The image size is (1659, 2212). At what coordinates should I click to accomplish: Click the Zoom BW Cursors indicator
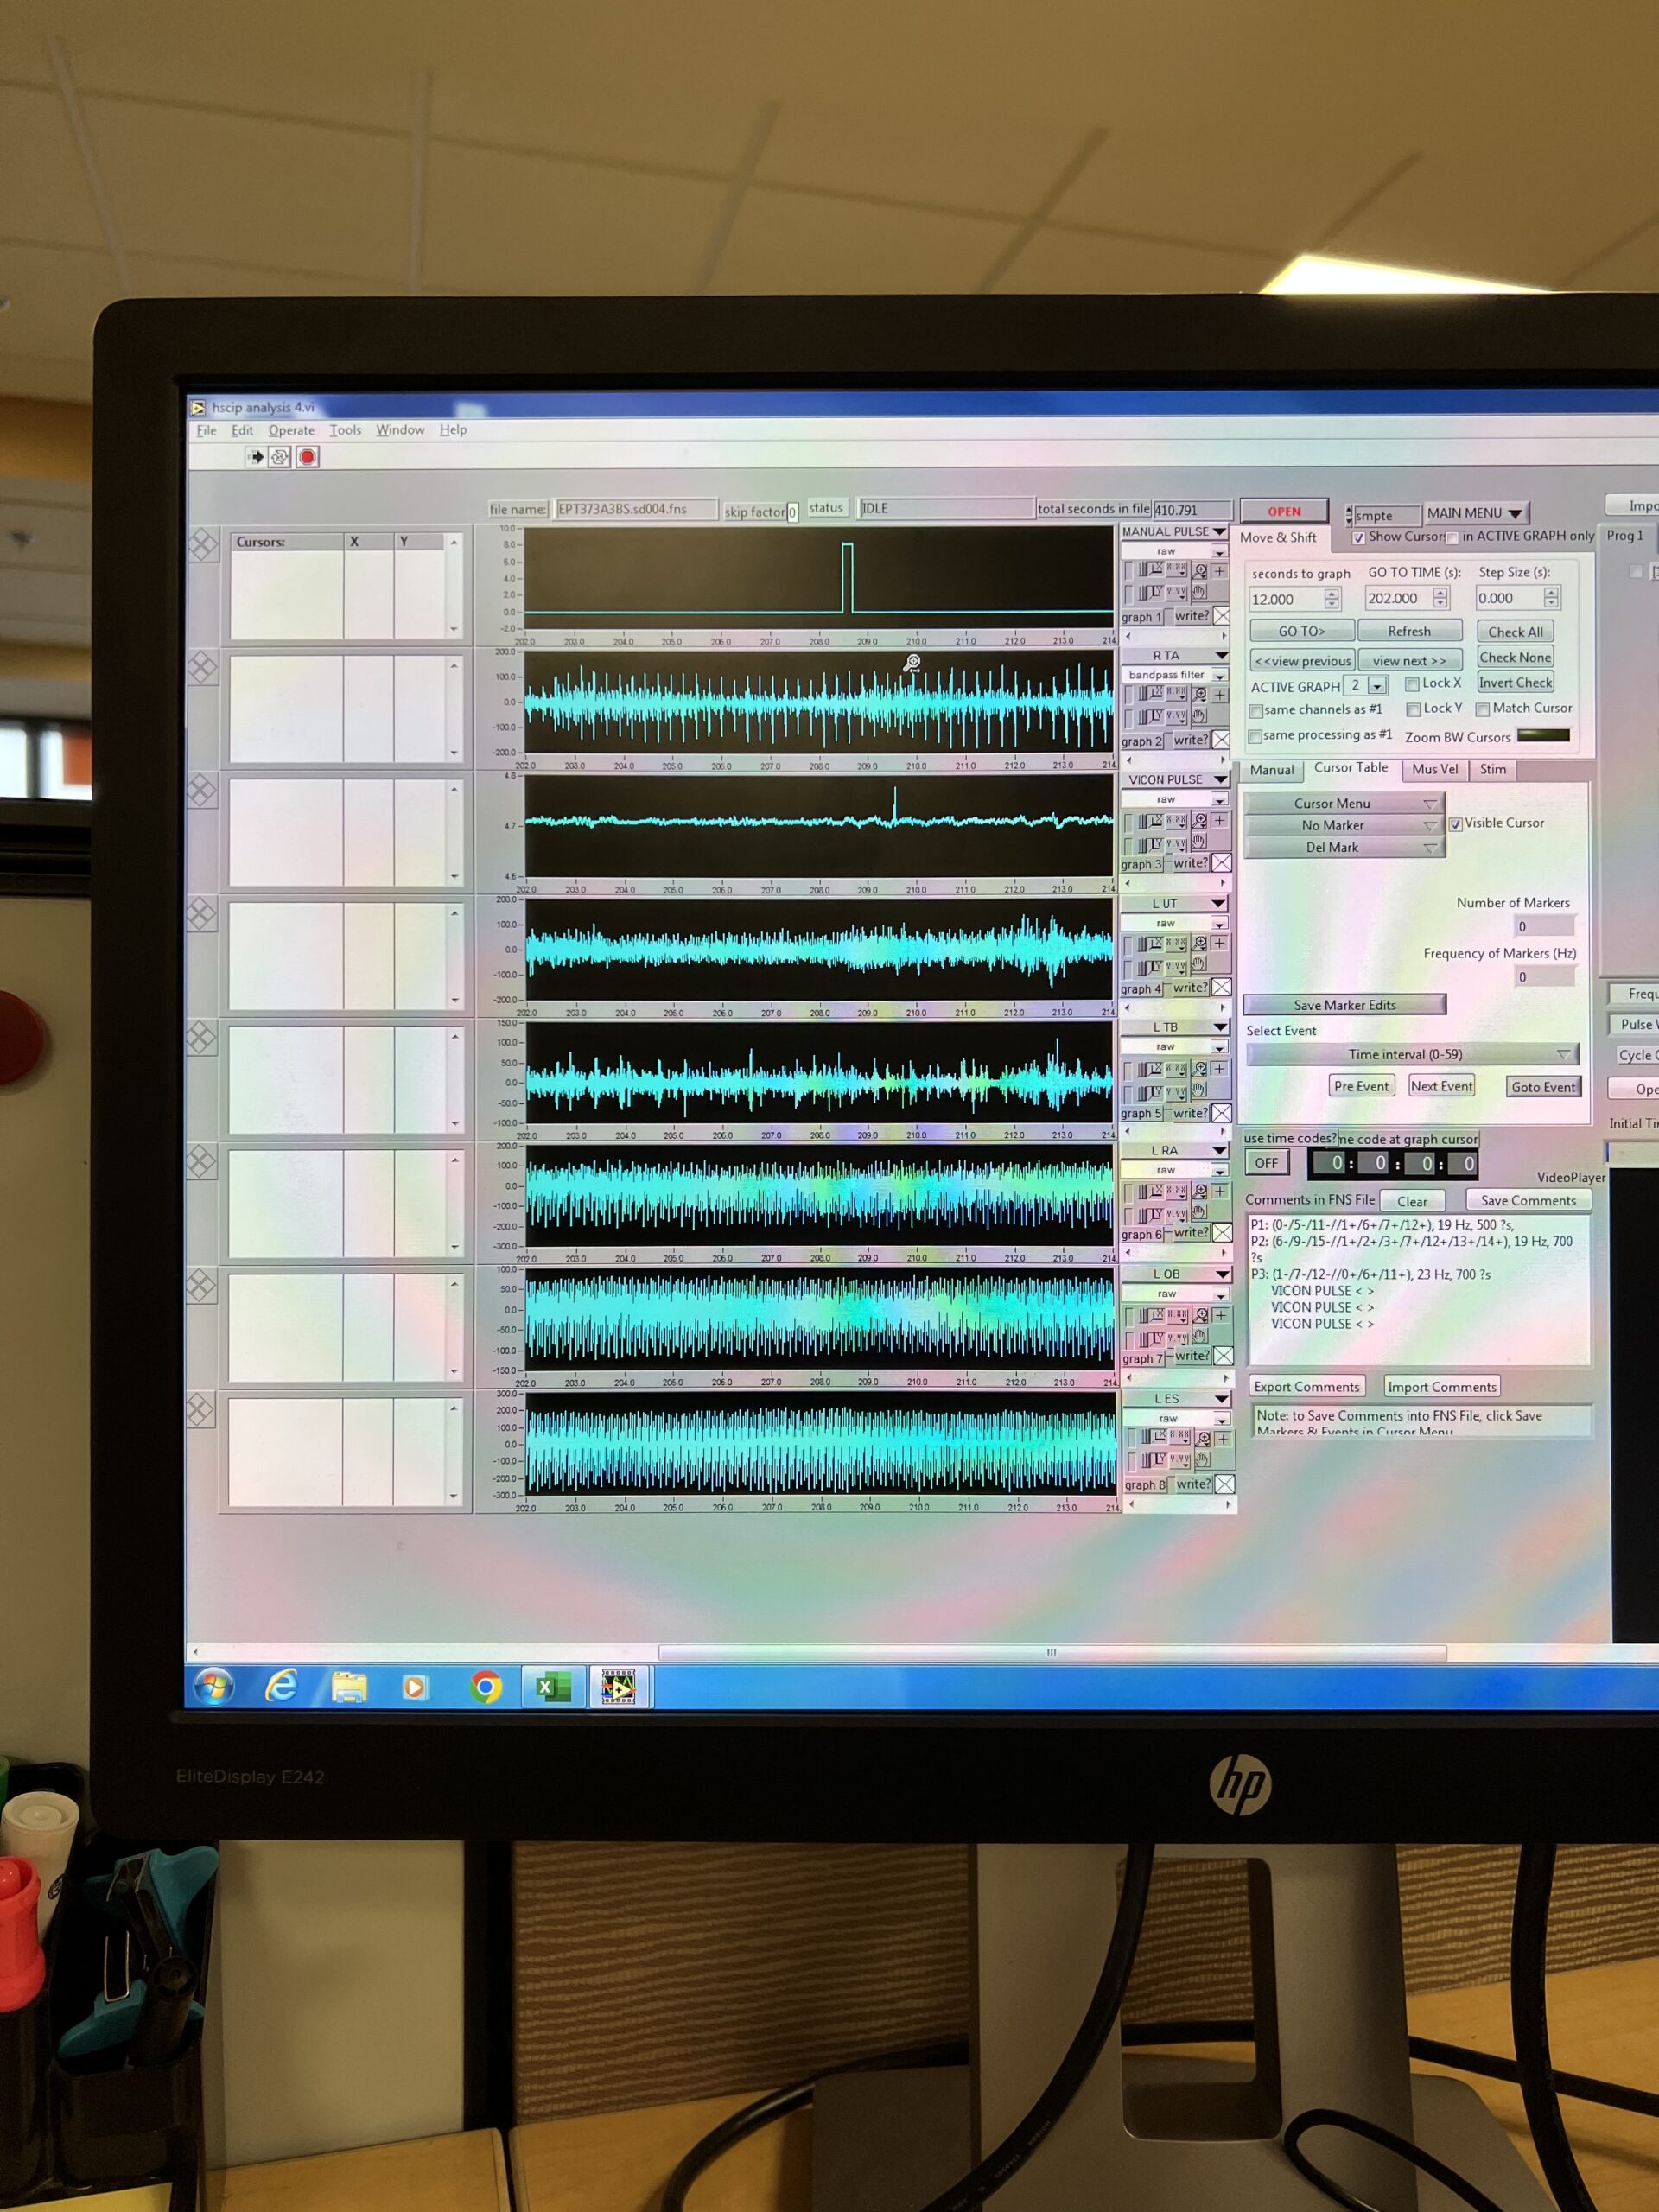click(x=1543, y=736)
